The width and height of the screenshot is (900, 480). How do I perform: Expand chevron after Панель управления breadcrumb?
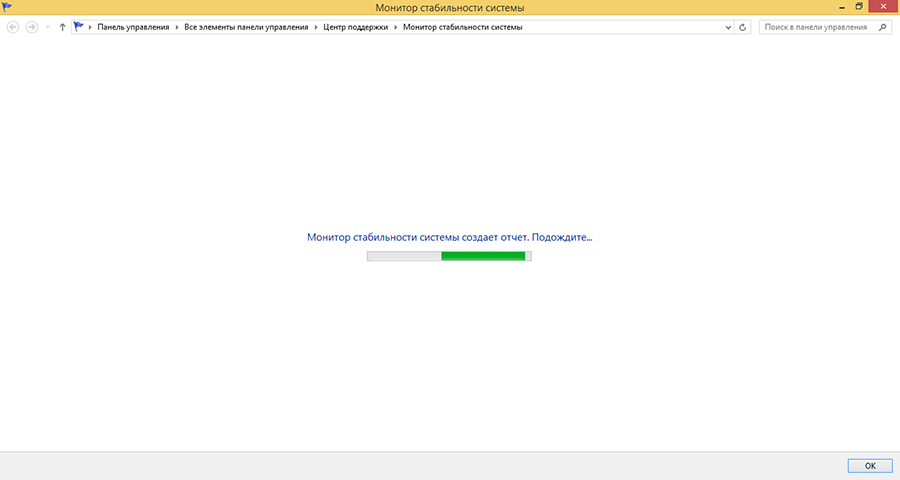pyautogui.click(x=177, y=27)
